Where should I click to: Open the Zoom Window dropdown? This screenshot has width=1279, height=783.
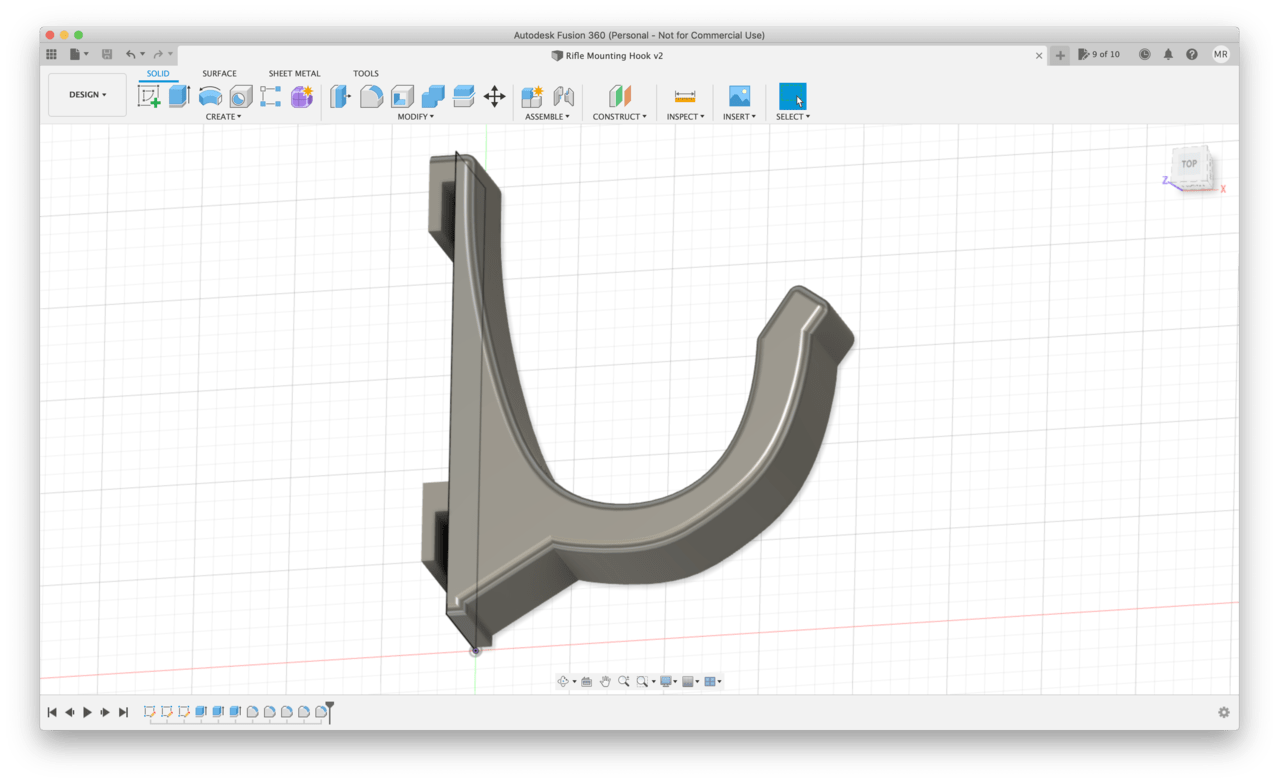pyautogui.click(x=646, y=681)
